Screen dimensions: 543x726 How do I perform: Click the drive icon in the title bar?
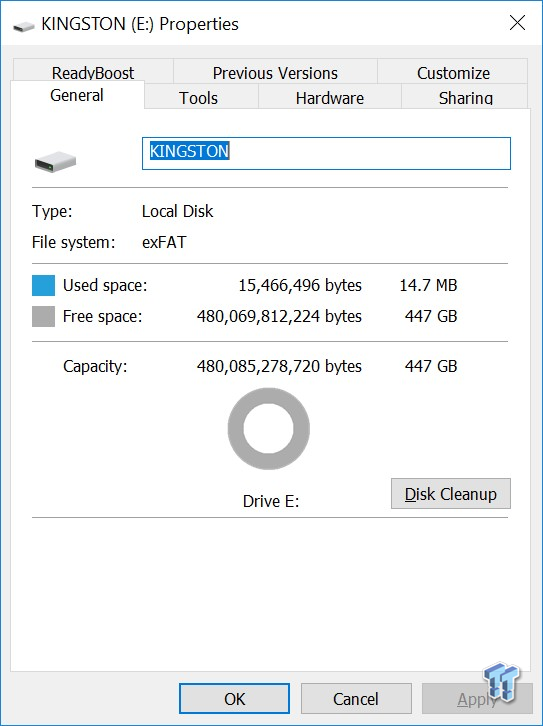pyautogui.click(x=24, y=26)
